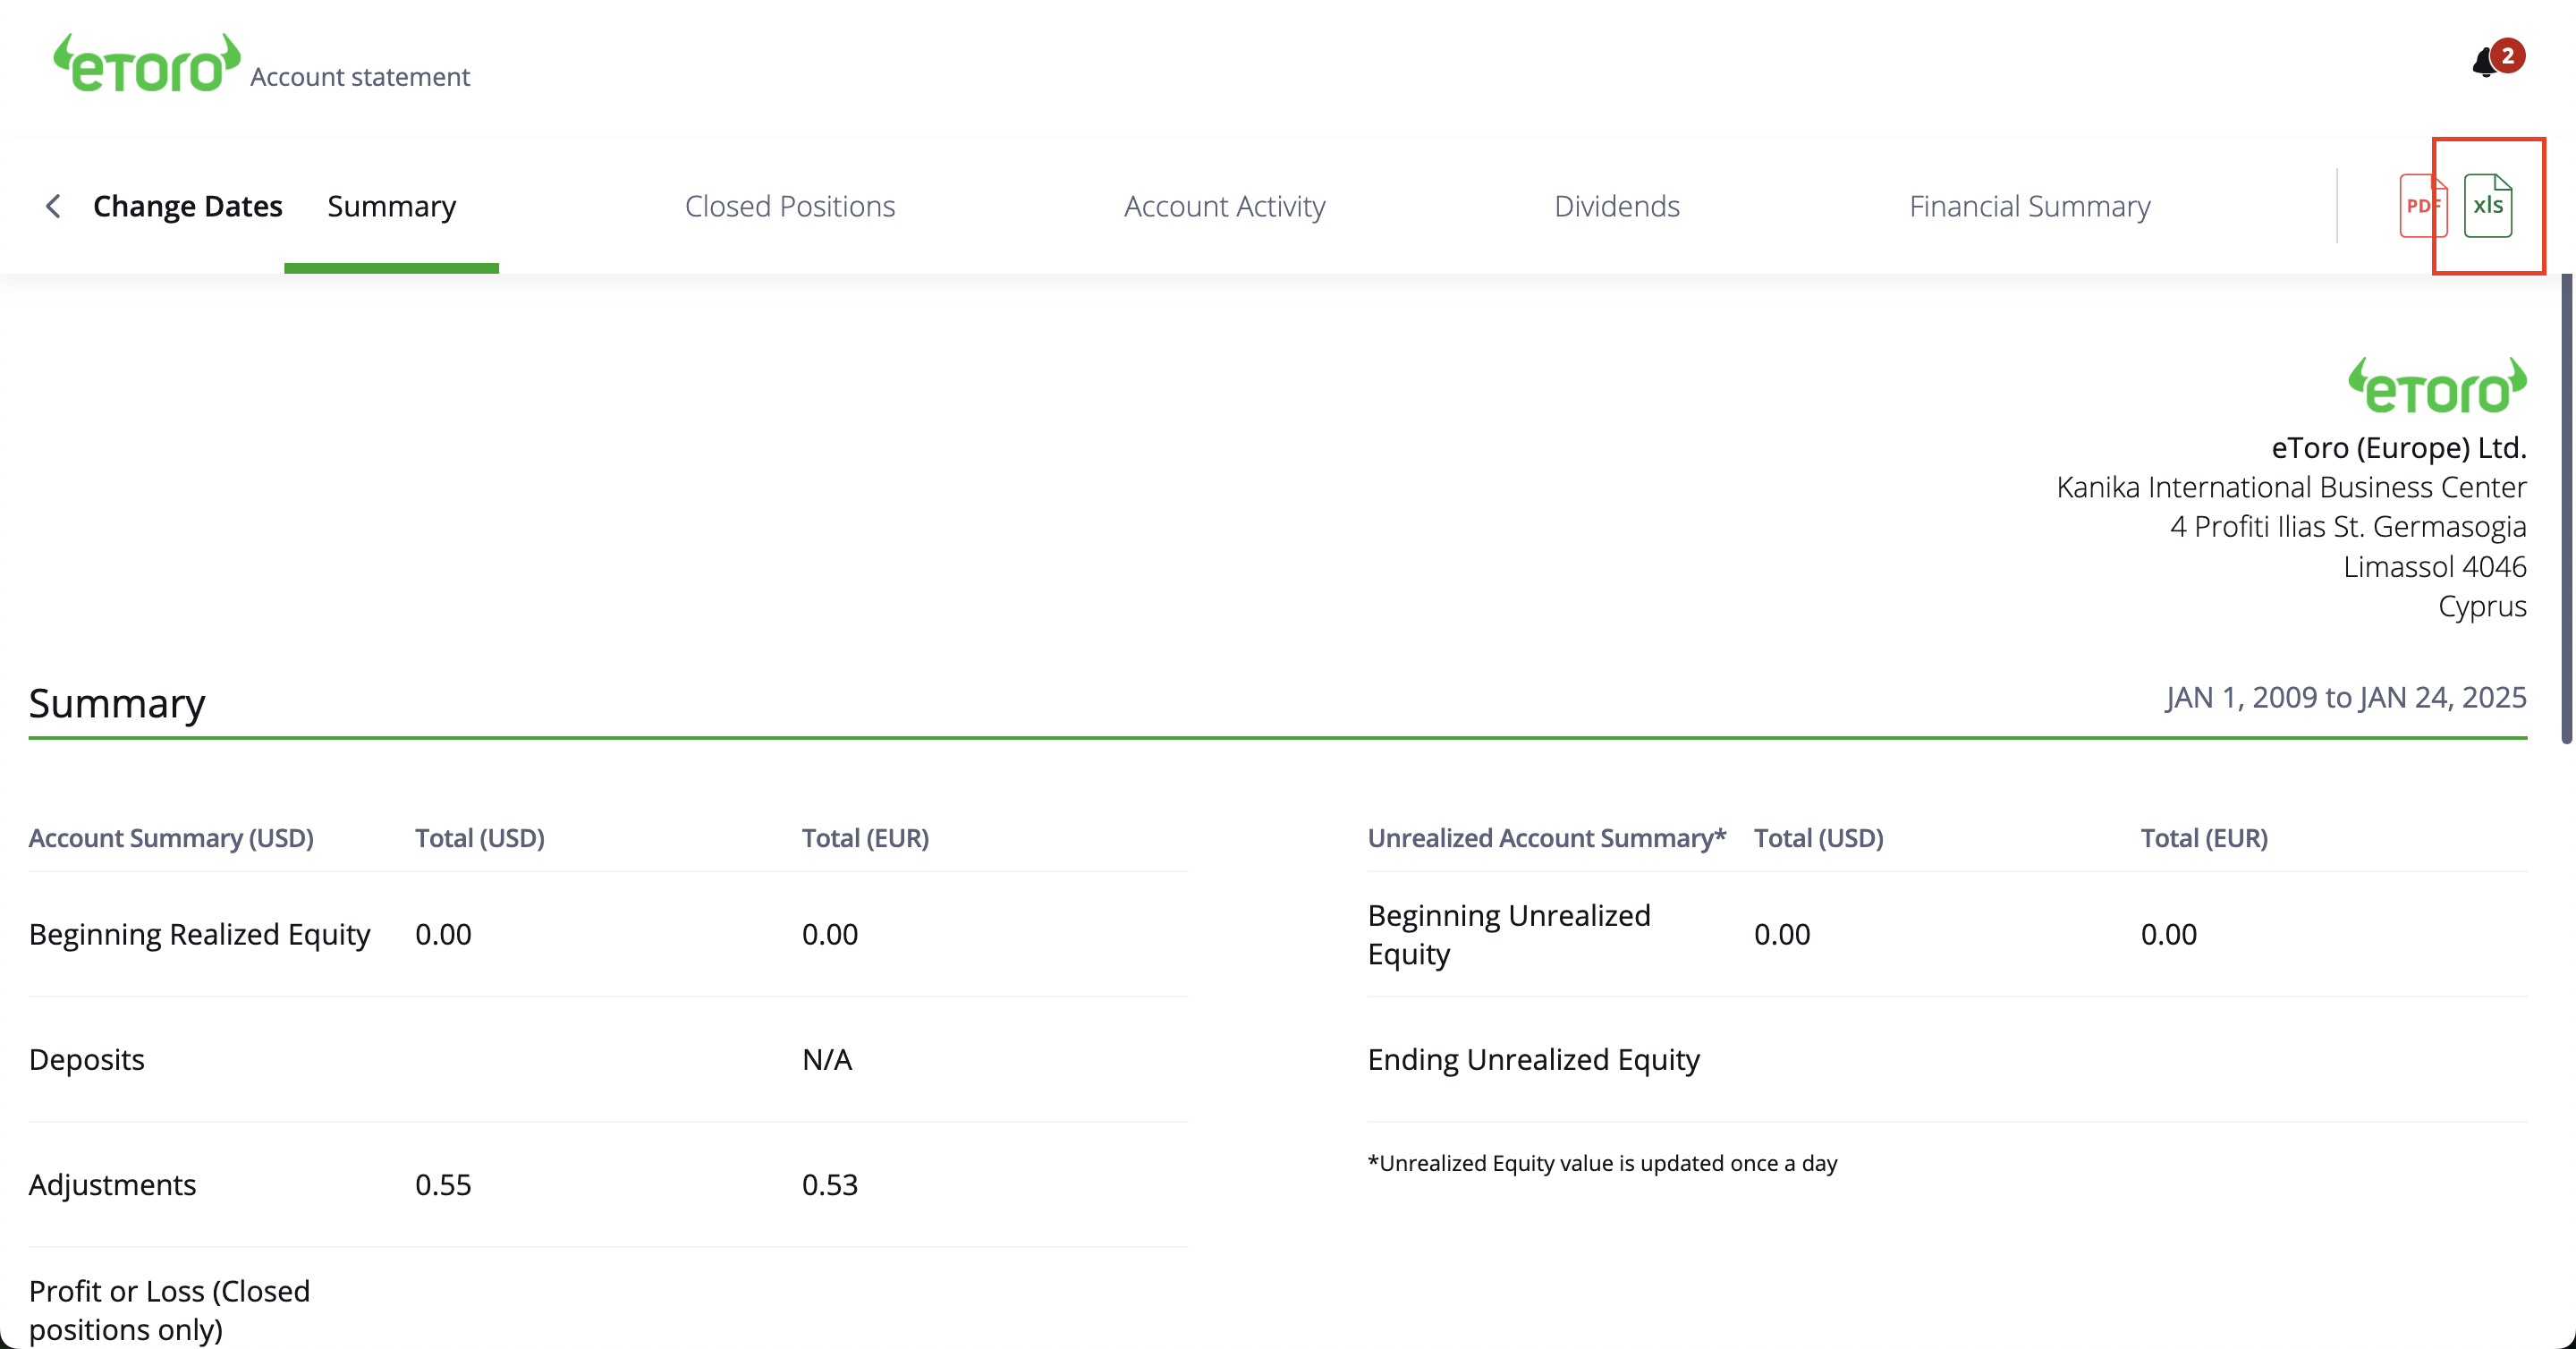Click Adjustments EUR value '0.53'
The image size is (2576, 1349).
tap(830, 1184)
